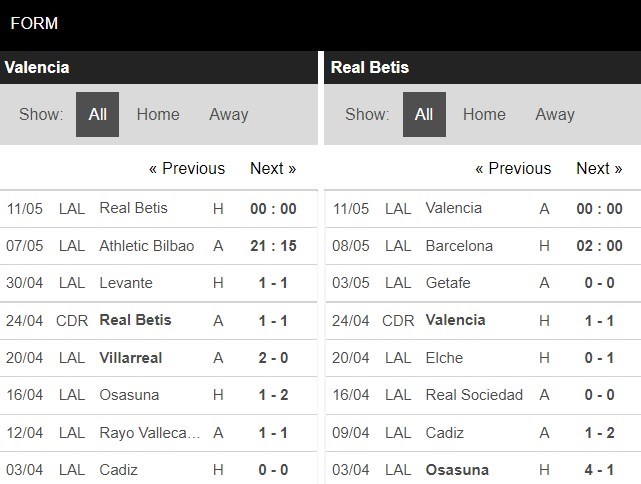641x484 pixels.
Task: Select the All tab in Real Betis panel
Action: click(424, 114)
